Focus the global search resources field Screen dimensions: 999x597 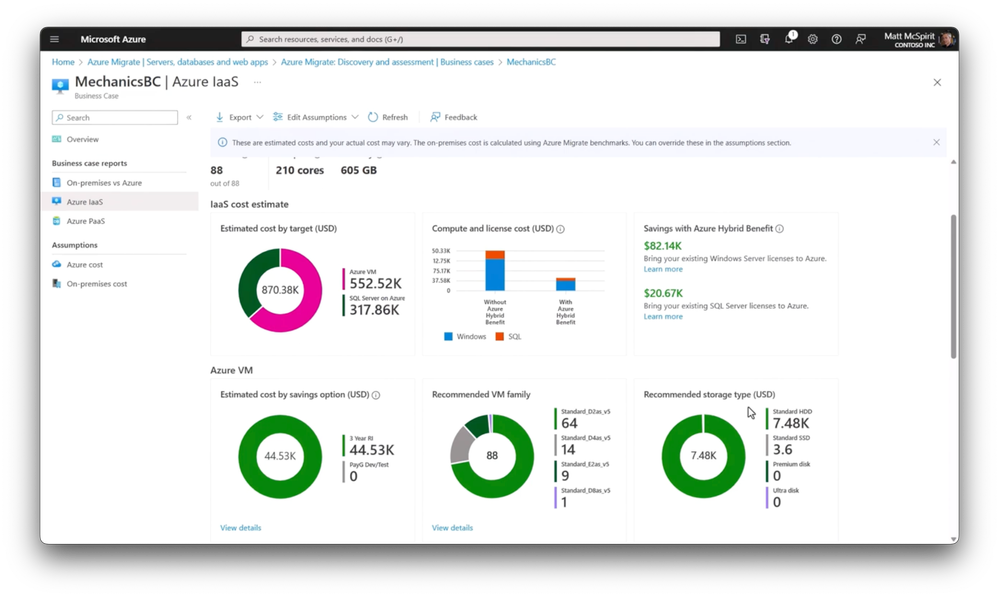480,40
